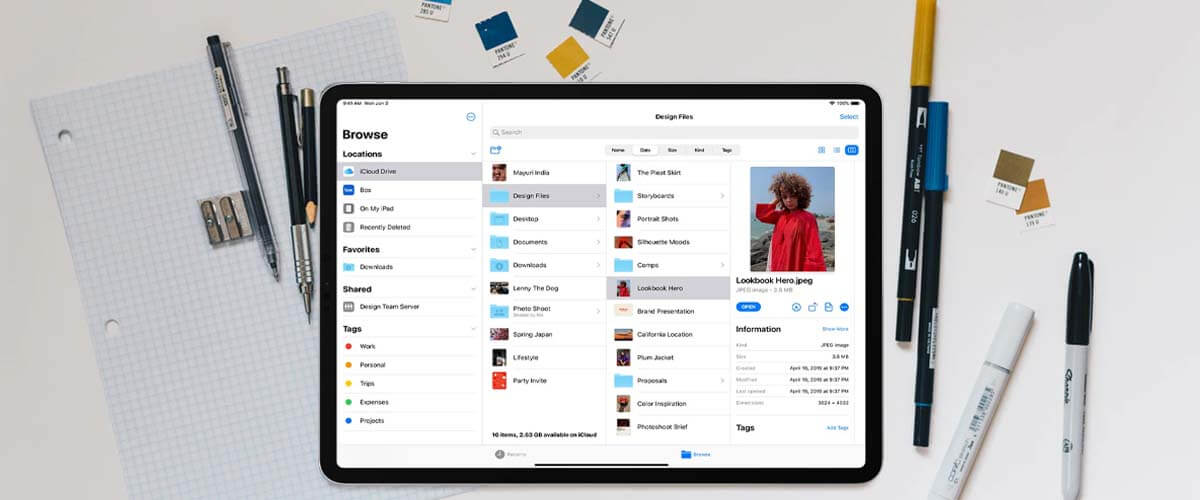The width and height of the screenshot is (1200, 500).
Task: Open Design Team Server under Shared
Action: tap(411, 307)
